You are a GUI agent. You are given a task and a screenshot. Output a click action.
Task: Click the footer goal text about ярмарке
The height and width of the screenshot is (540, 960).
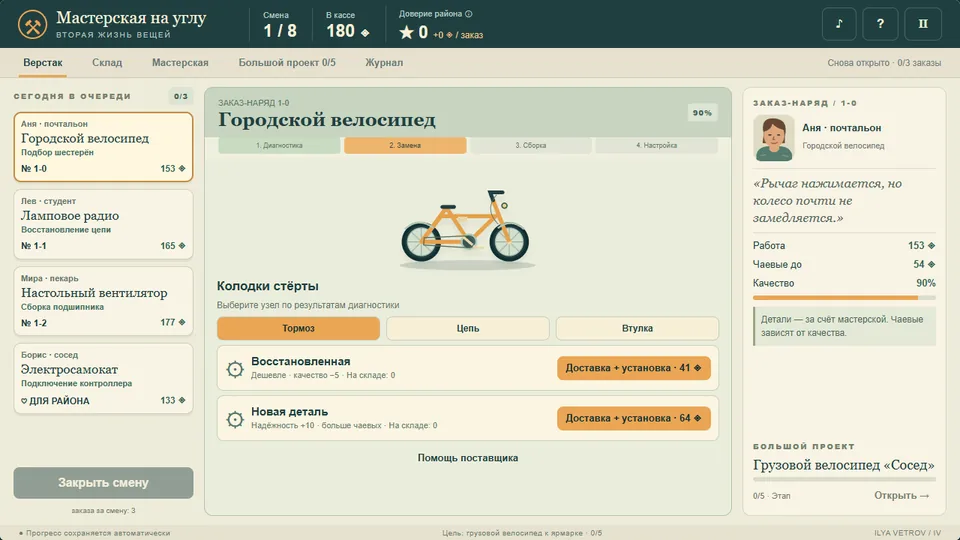point(522,533)
